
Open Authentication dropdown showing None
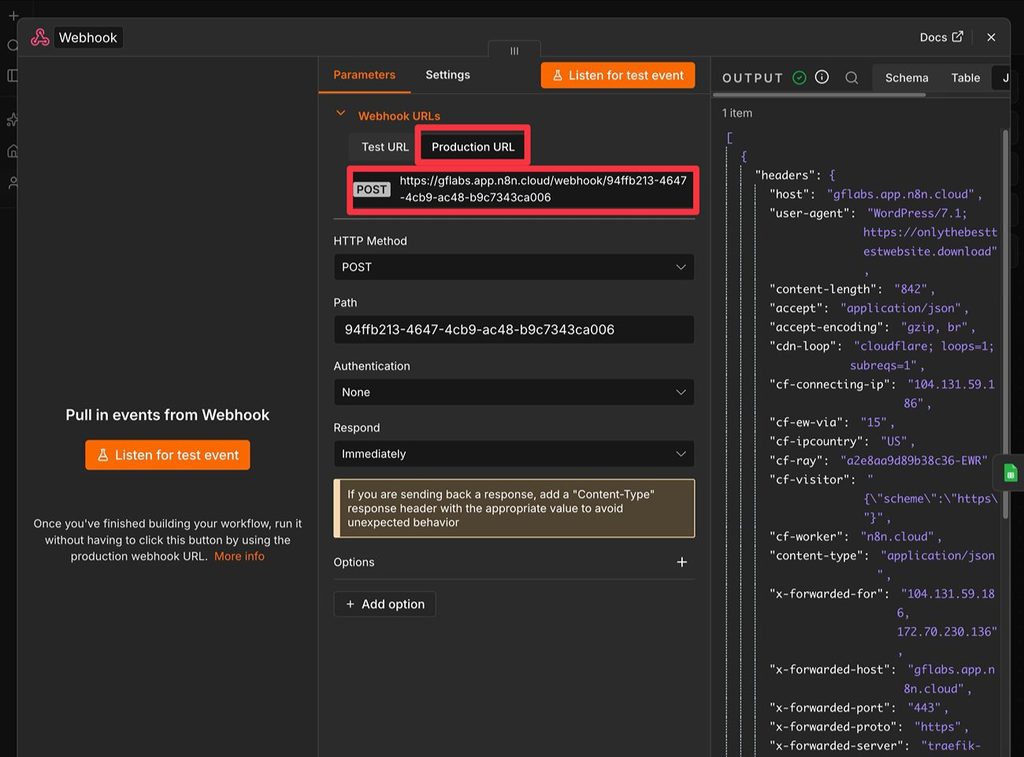pyautogui.click(x=513, y=392)
